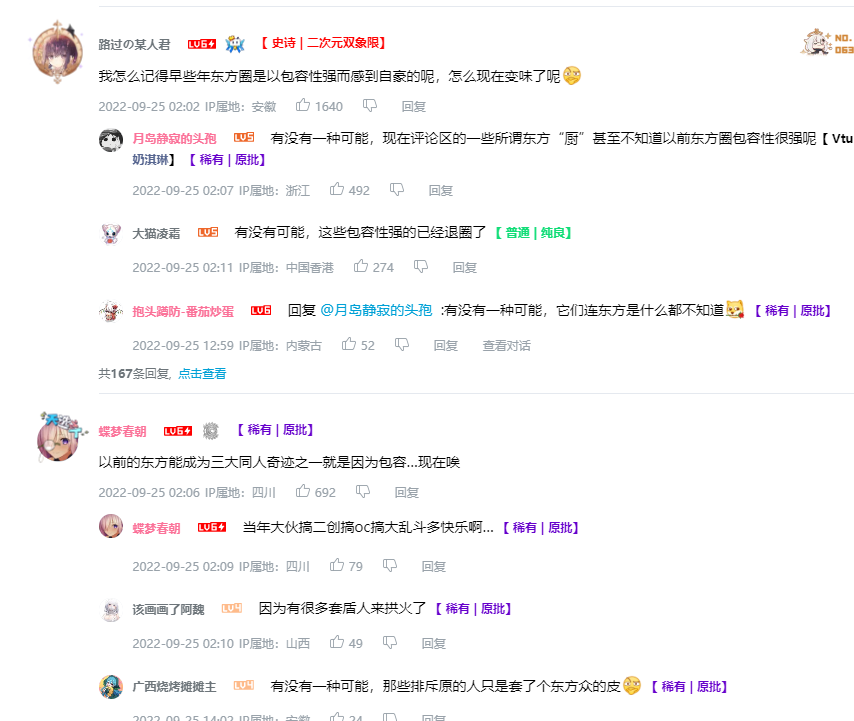Image resolution: width=854 pixels, height=721 pixels.
Task: Reply to 蝶梦春朝's 692-like comment
Action: tap(406, 492)
